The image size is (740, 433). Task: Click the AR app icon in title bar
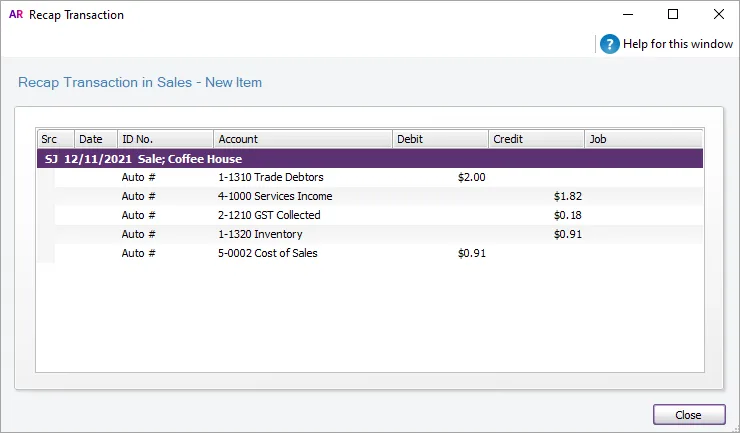15,15
